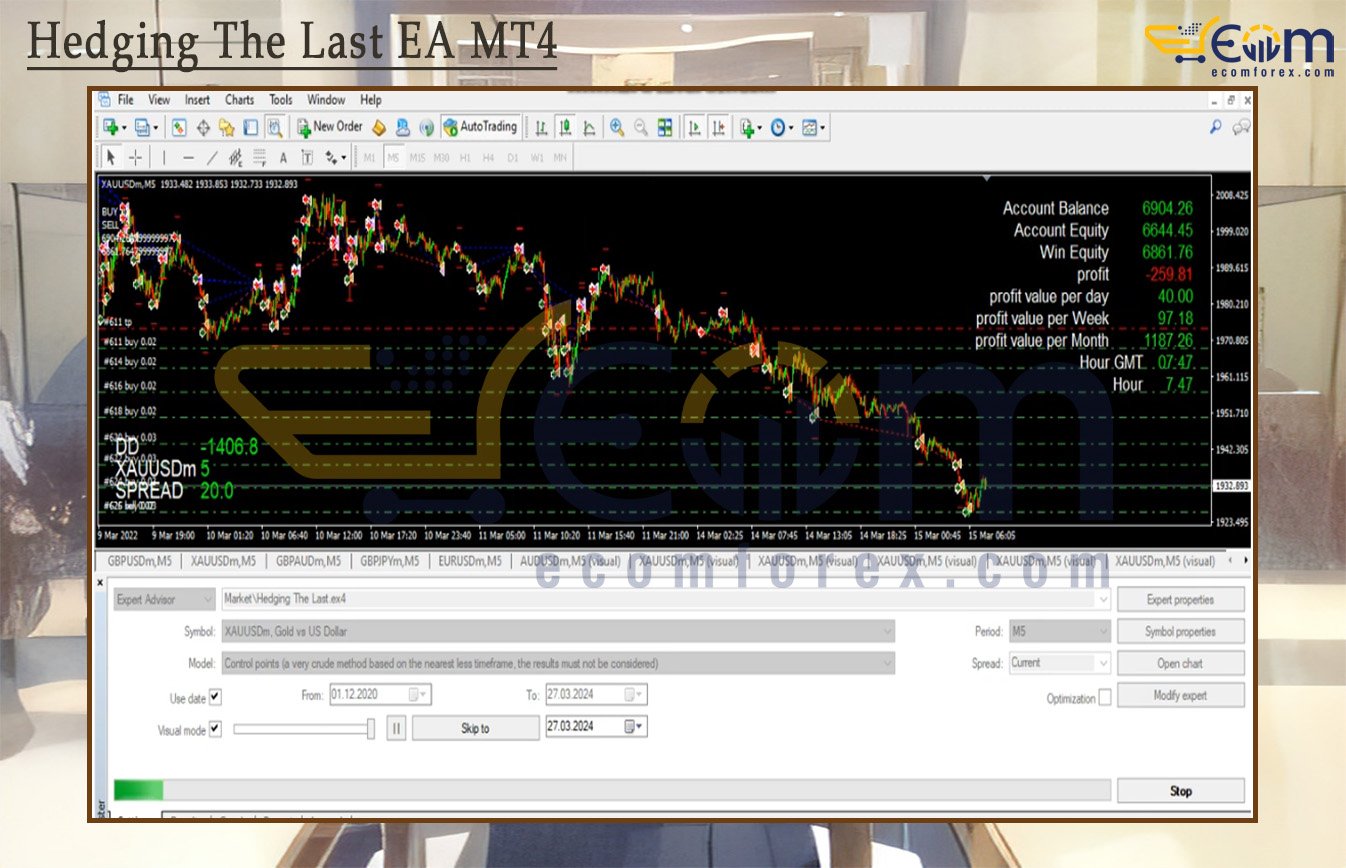The height and width of the screenshot is (868, 1346).
Task: Stop the running backtest
Action: point(1180,790)
